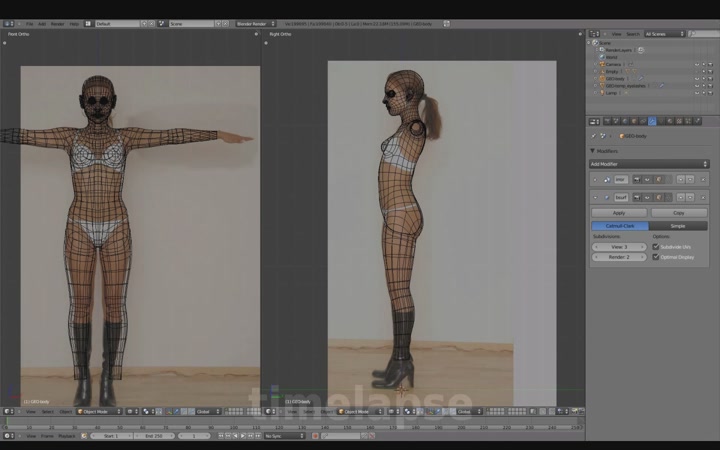Open the Playback menu in timeline
Viewport: 720px width, 450px height.
click(x=67, y=436)
